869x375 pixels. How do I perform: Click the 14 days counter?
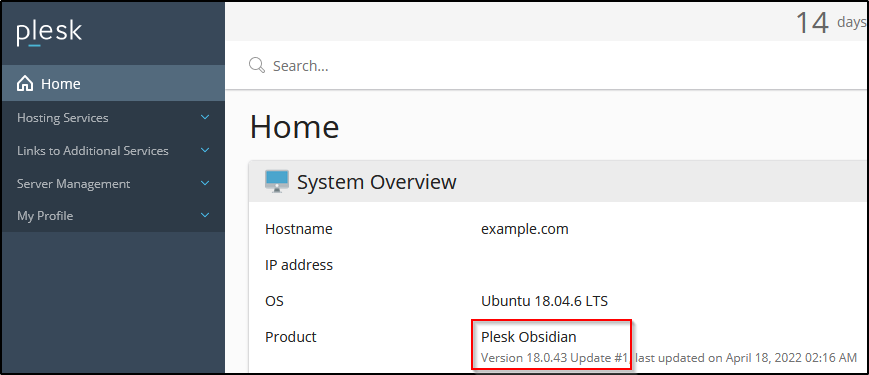point(831,23)
